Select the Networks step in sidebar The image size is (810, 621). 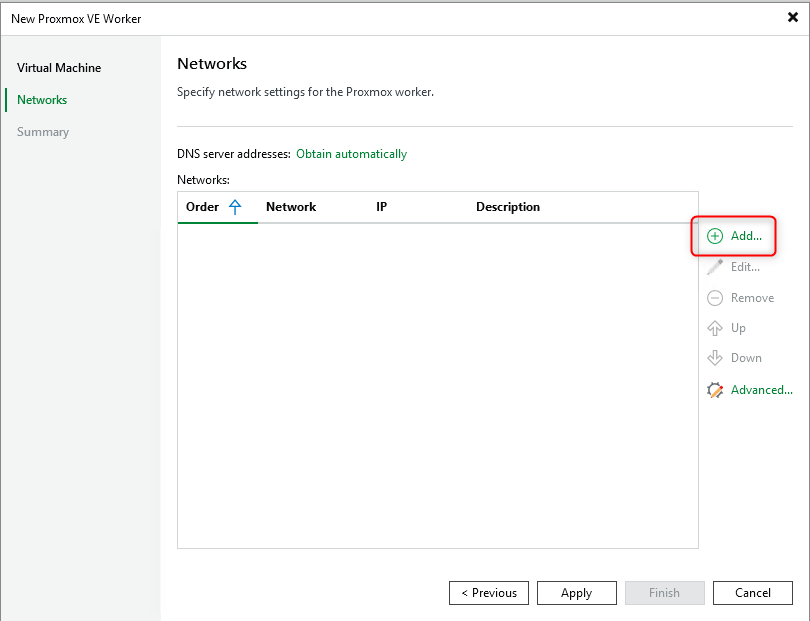(x=41, y=99)
